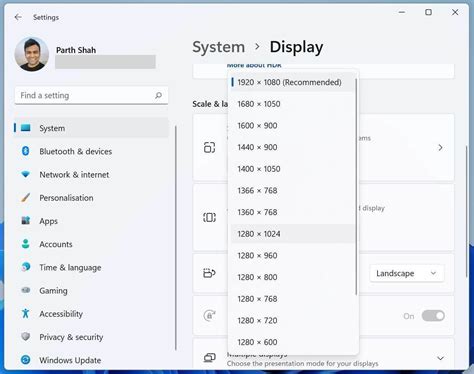
Task: Click the Personalisation paintbrush icon
Action: tap(26, 197)
